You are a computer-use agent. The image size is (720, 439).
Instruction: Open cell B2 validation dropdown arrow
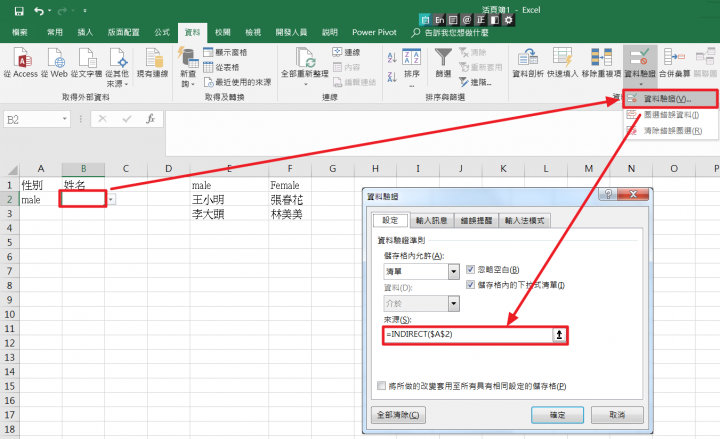[x=111, y=200]
